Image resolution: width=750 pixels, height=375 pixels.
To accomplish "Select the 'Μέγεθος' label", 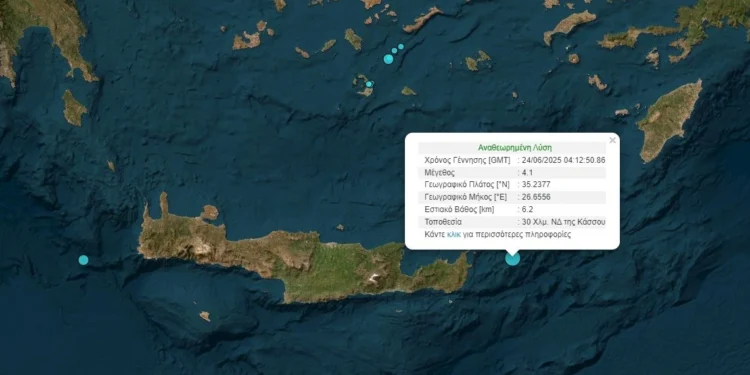I will 439,173.
